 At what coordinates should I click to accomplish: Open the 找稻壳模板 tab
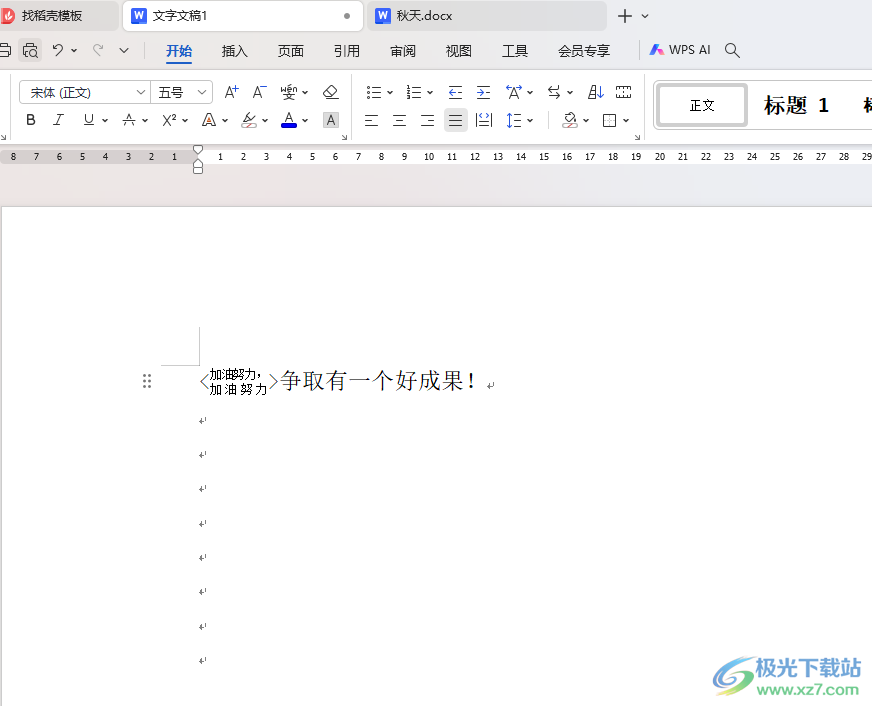click(x=58, y=16)
